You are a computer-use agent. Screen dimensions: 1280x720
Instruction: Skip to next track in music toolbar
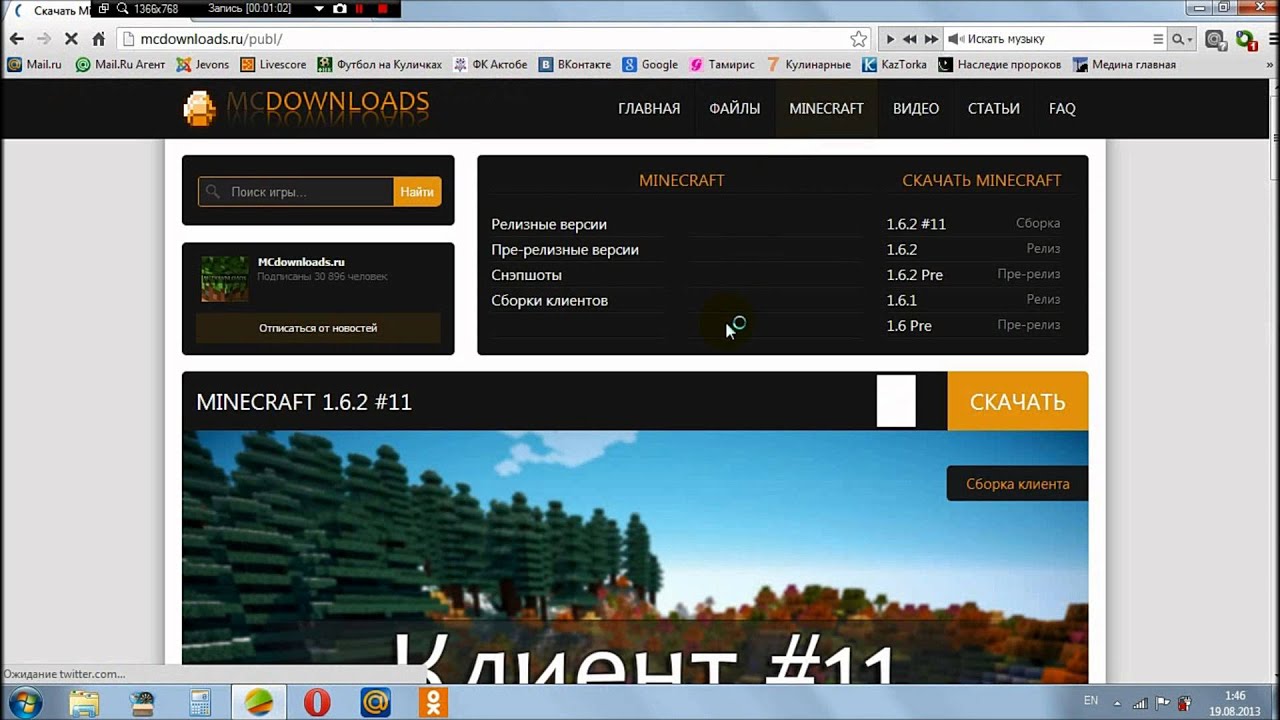tap(930, 39)
